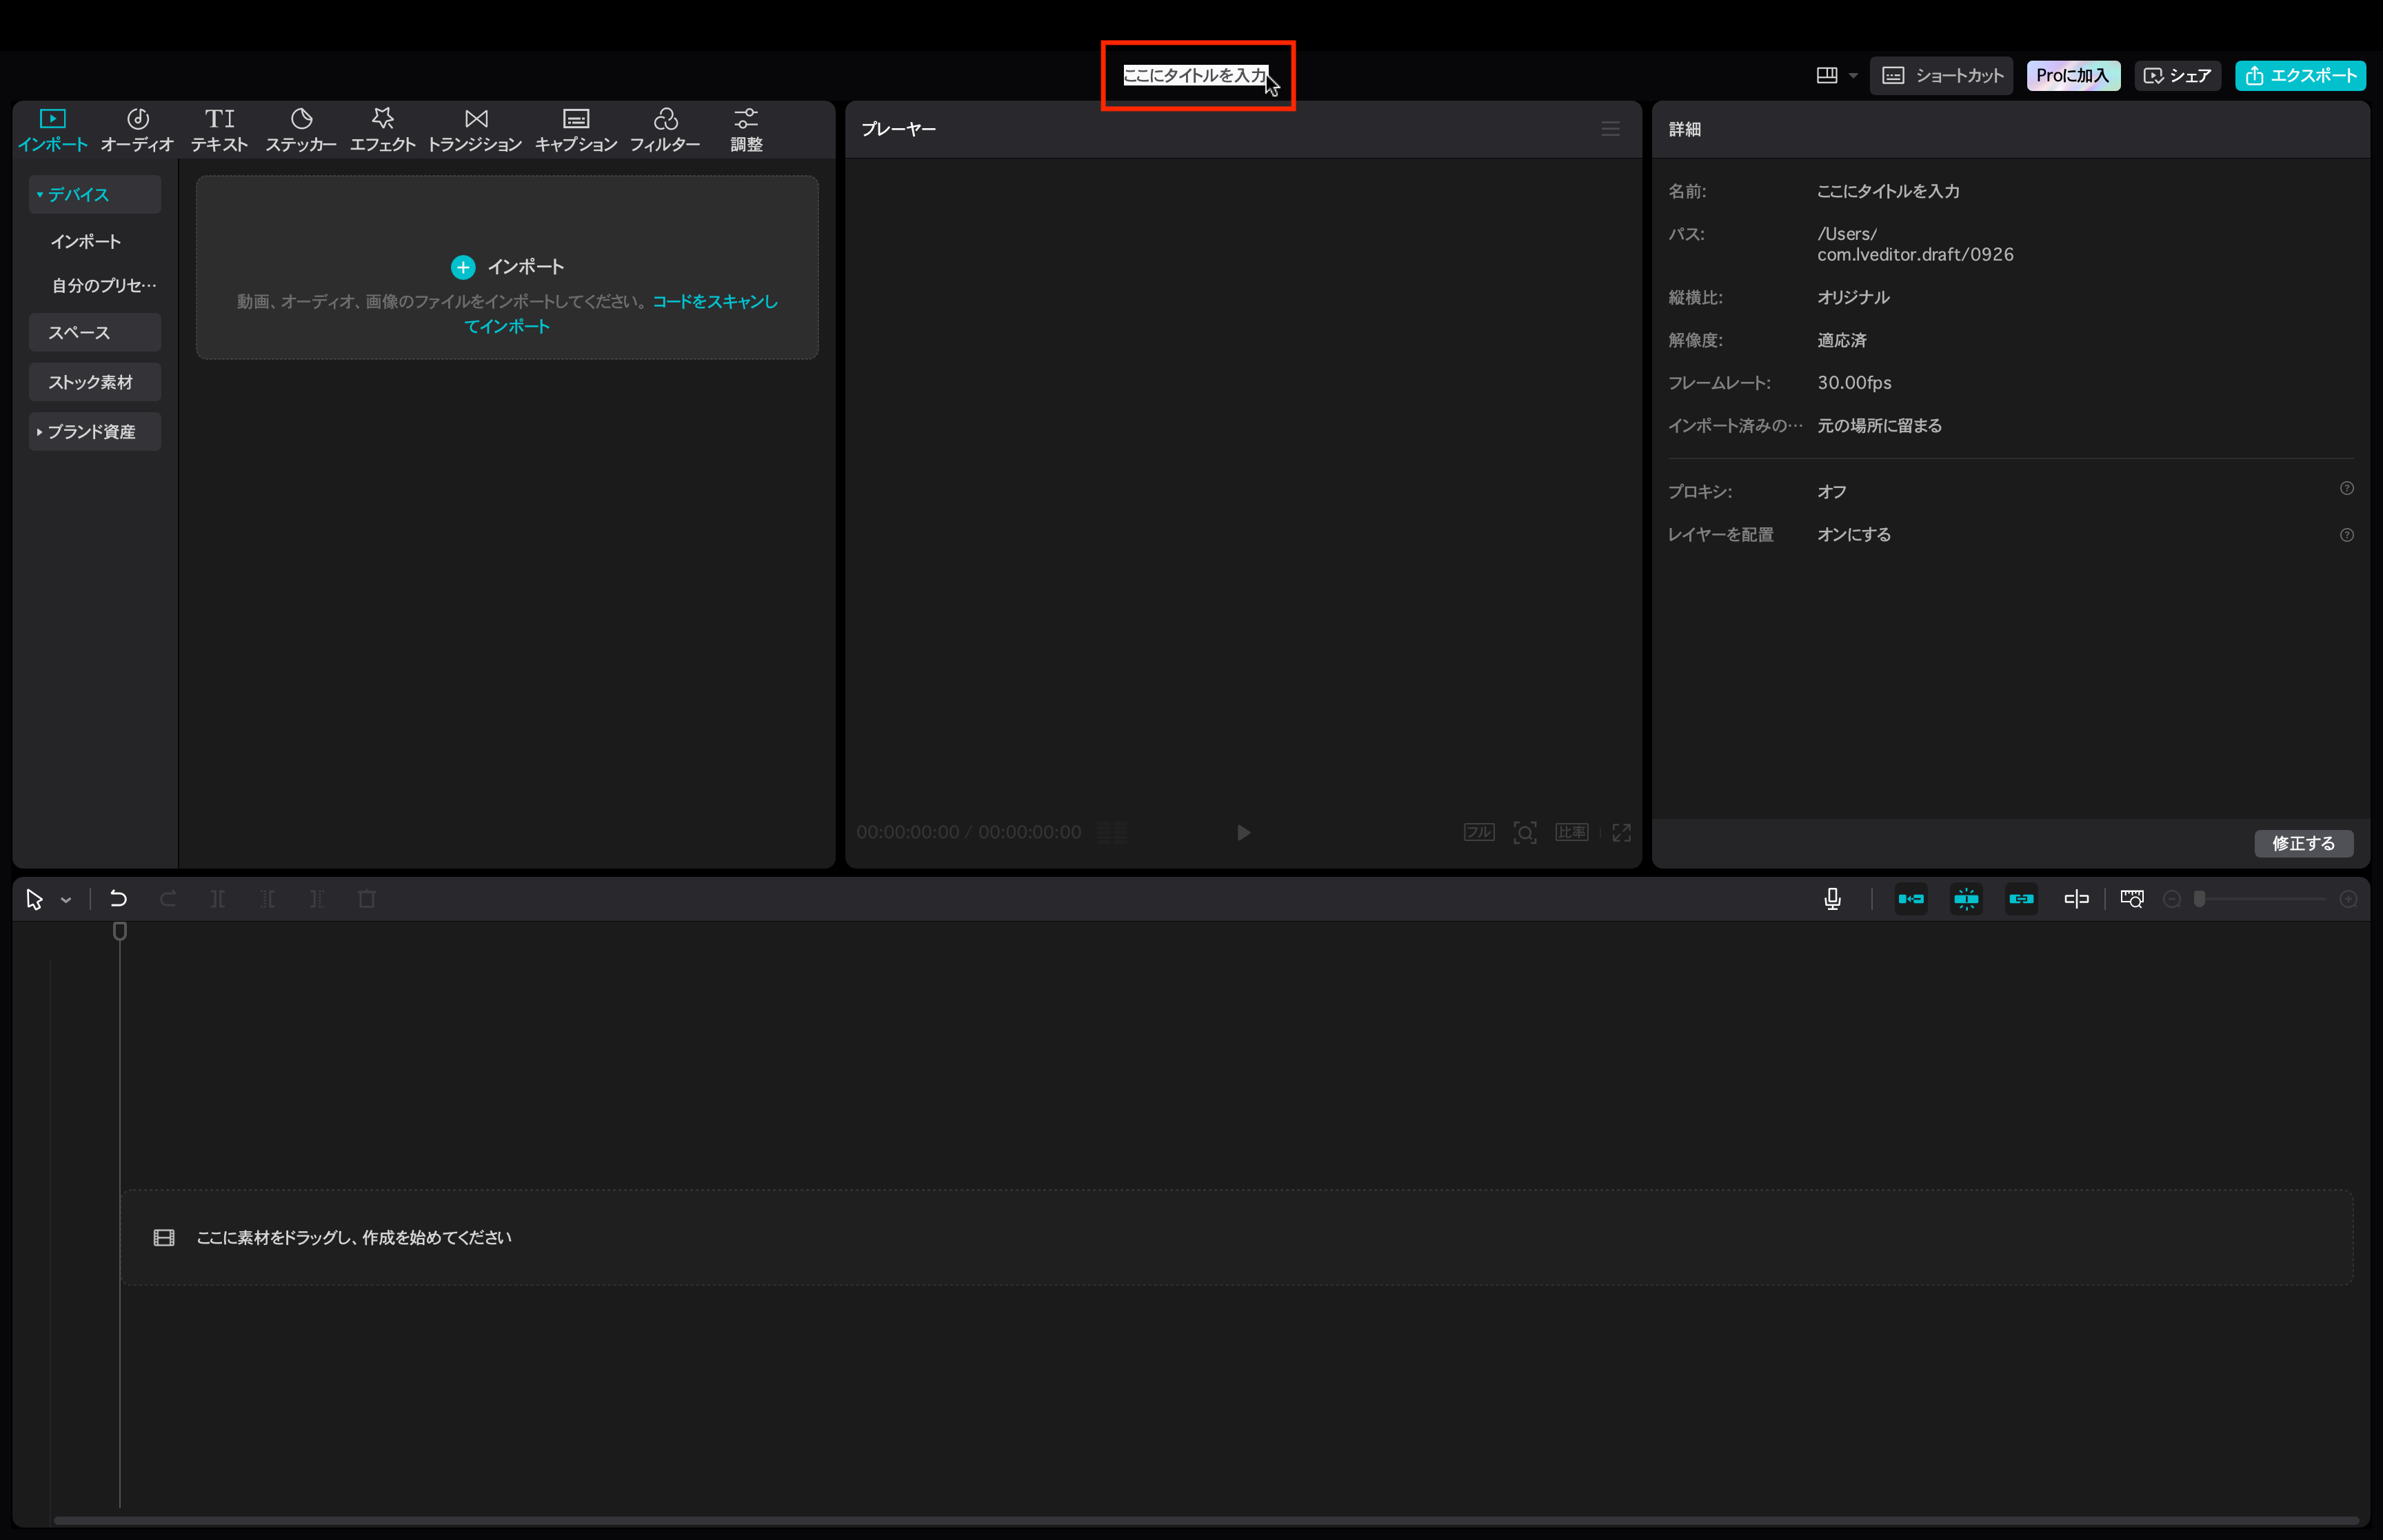Click the teal plus import icon
The height and width of the screenshot is (1540, 2383).
463,267
